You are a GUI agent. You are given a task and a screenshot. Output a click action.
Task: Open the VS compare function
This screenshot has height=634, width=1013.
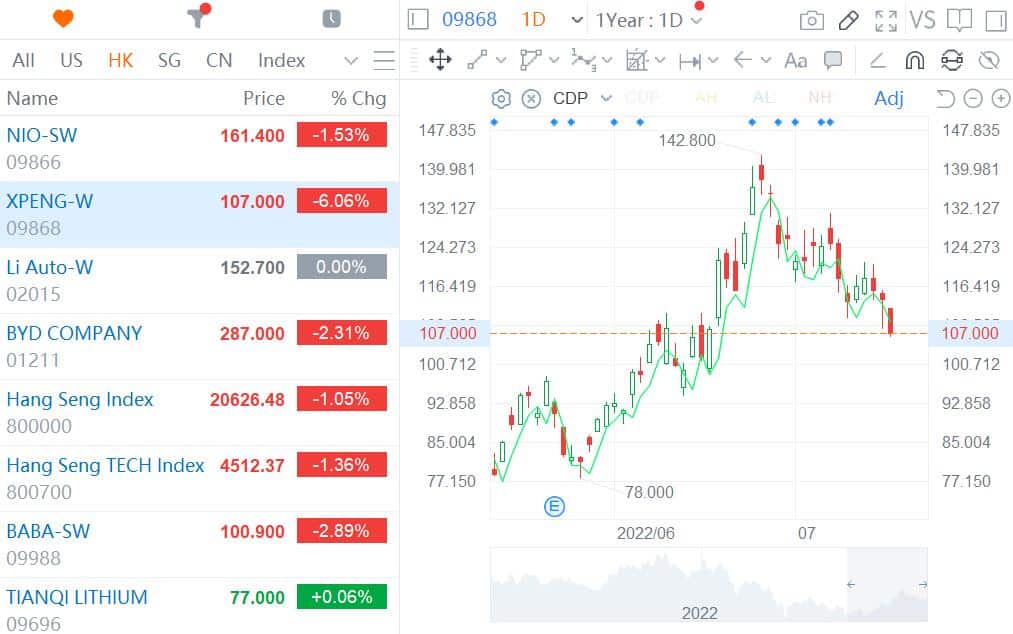click(x=922, y=20)
